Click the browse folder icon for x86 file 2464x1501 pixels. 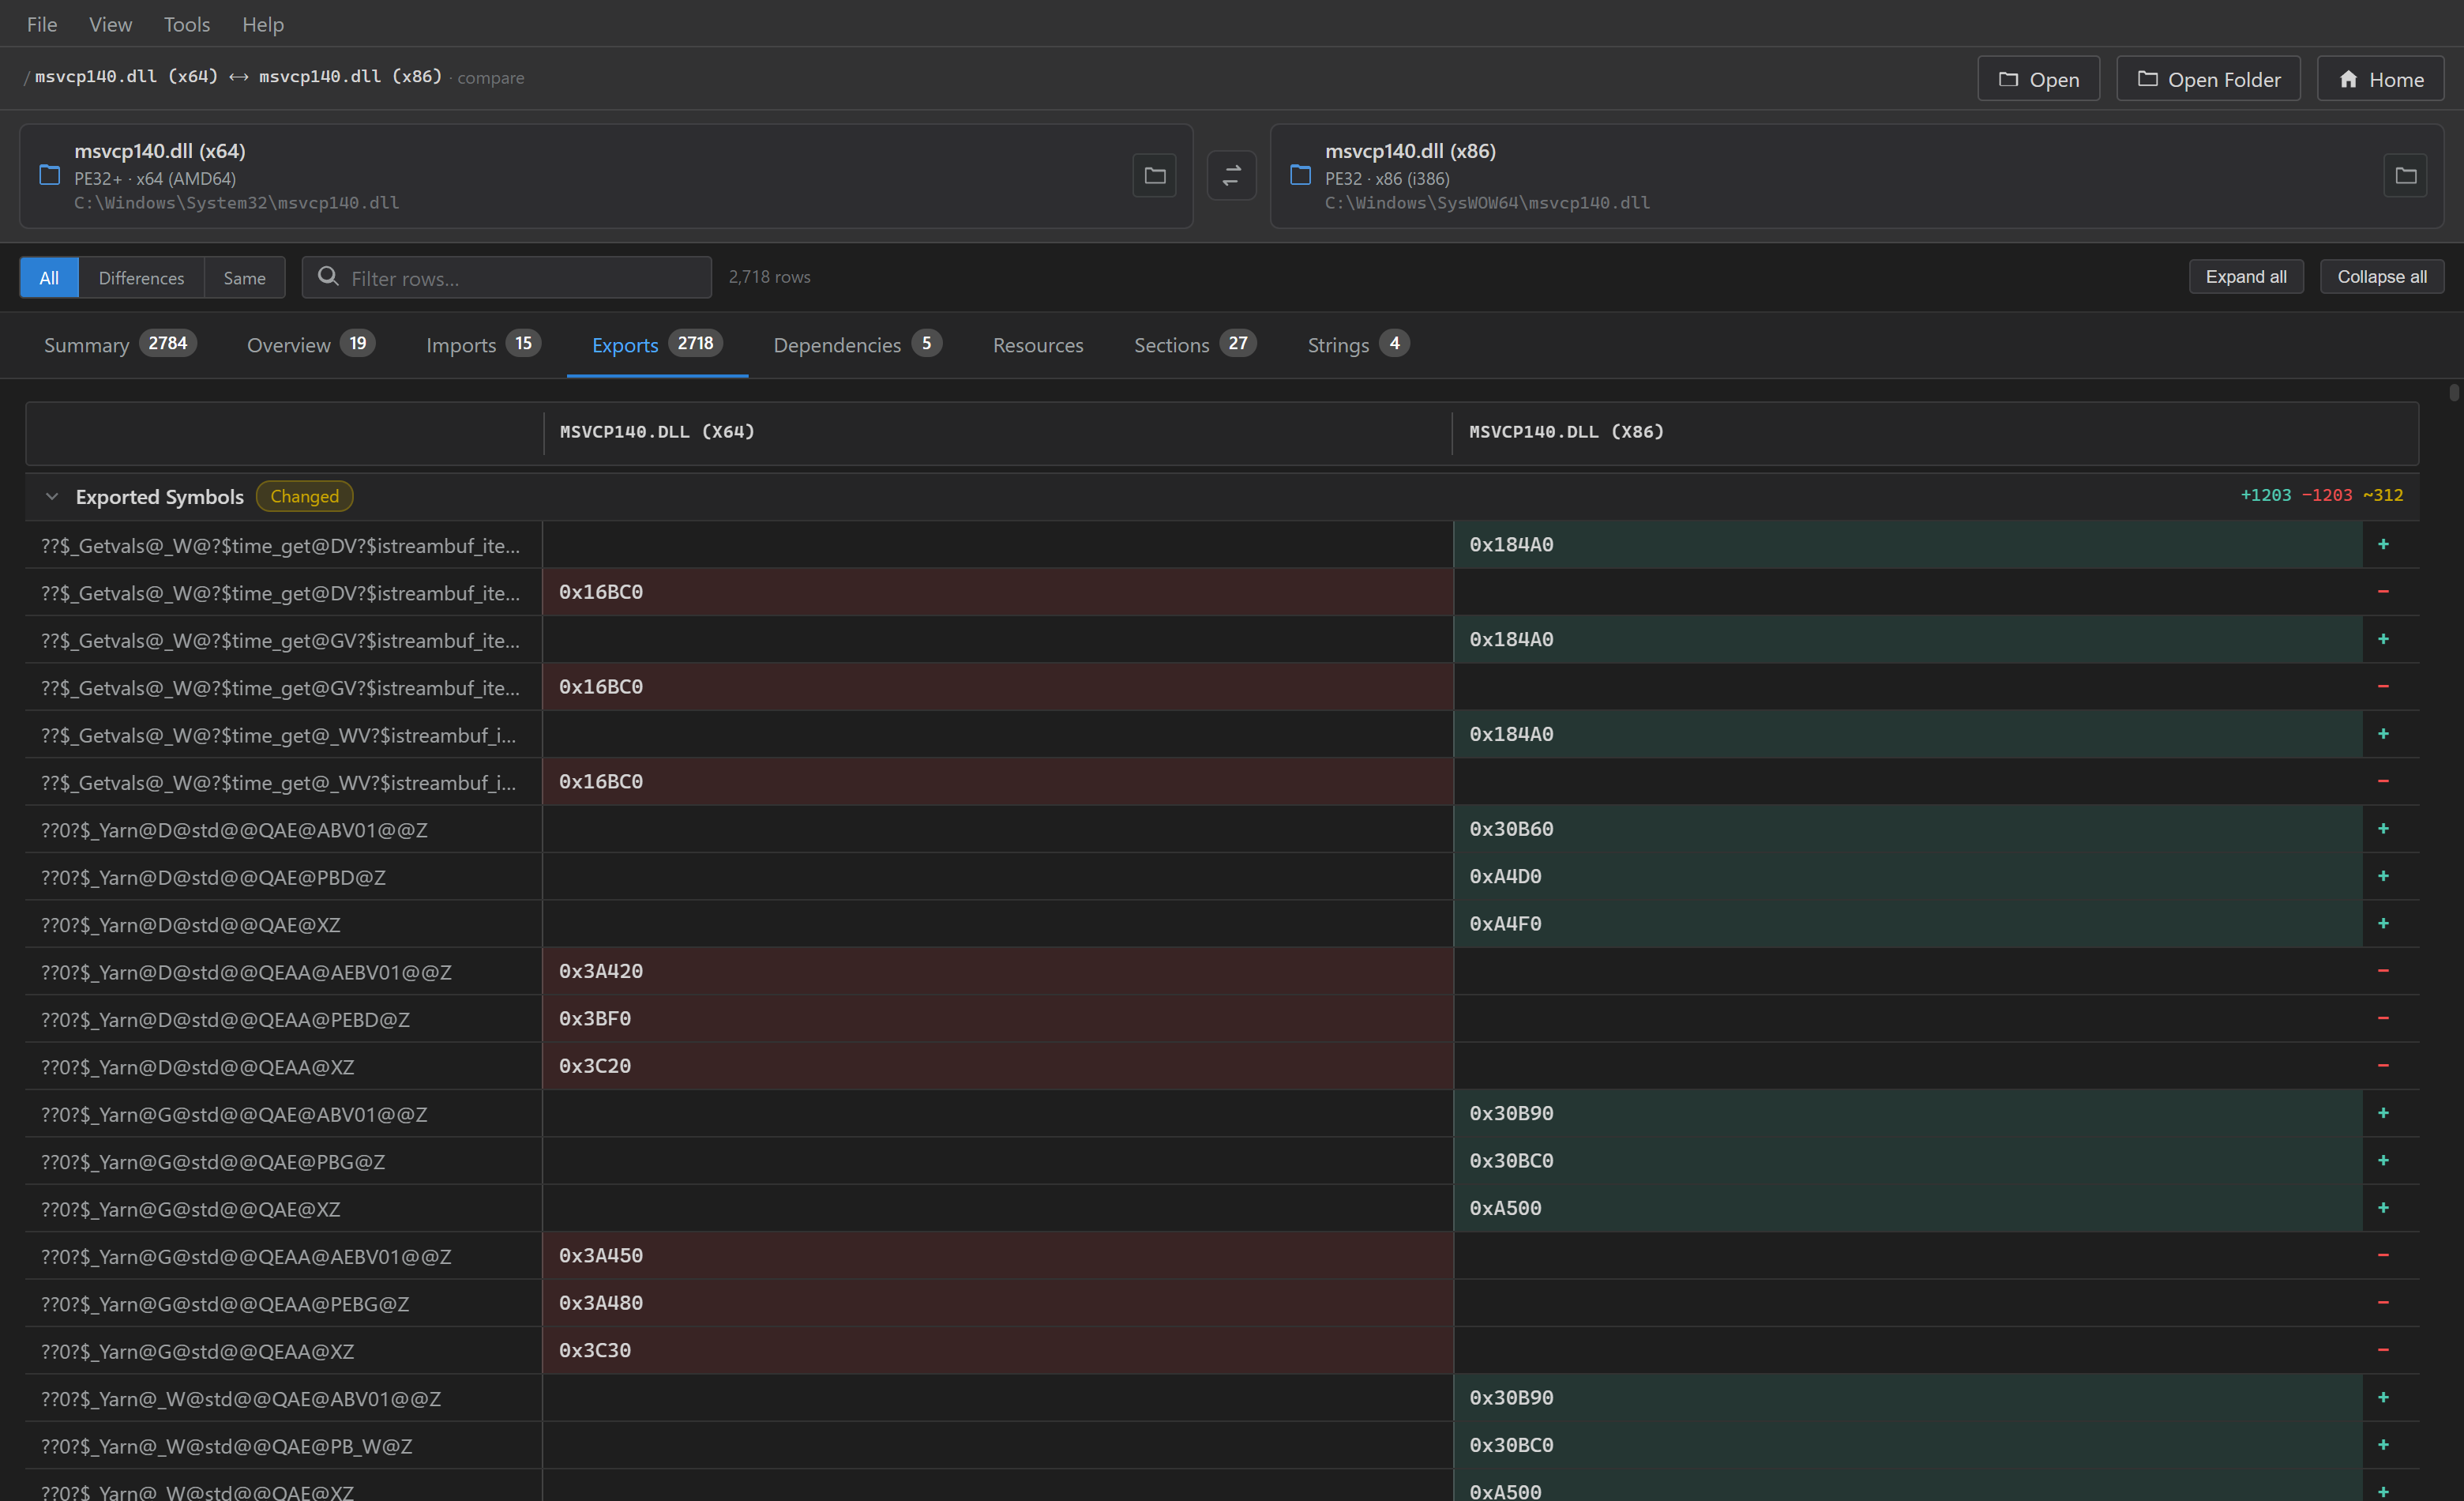2405,176
